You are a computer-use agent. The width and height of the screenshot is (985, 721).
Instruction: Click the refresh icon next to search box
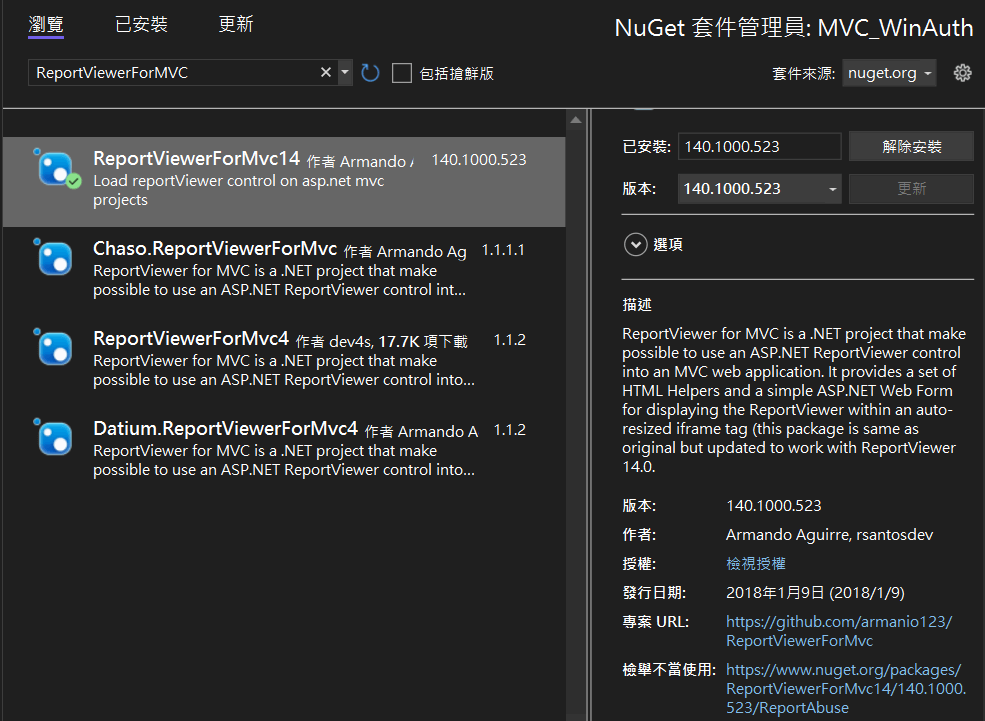(370, 73)
